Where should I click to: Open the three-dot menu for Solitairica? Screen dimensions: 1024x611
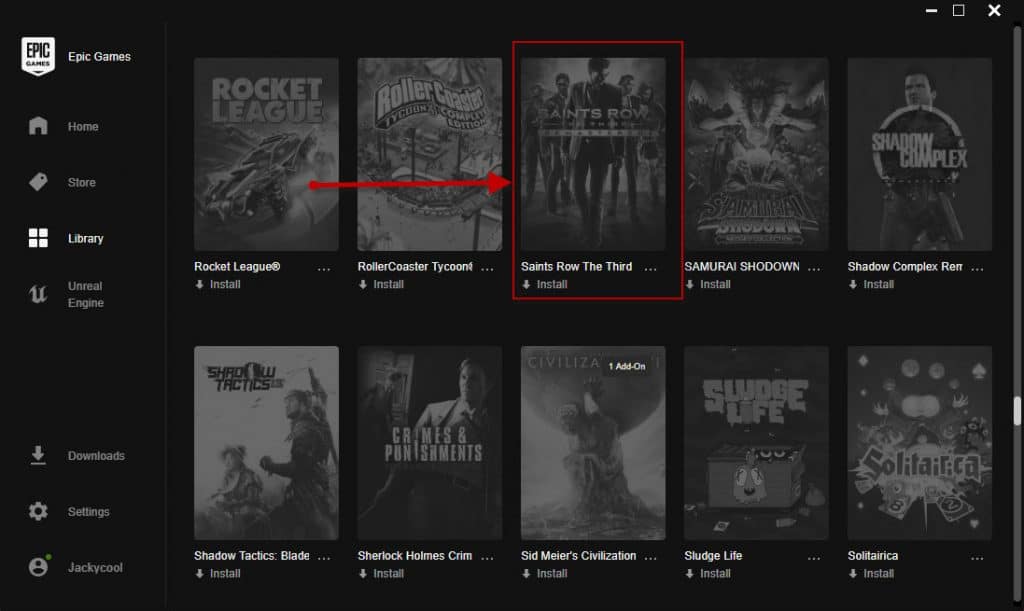click(977, 557)
